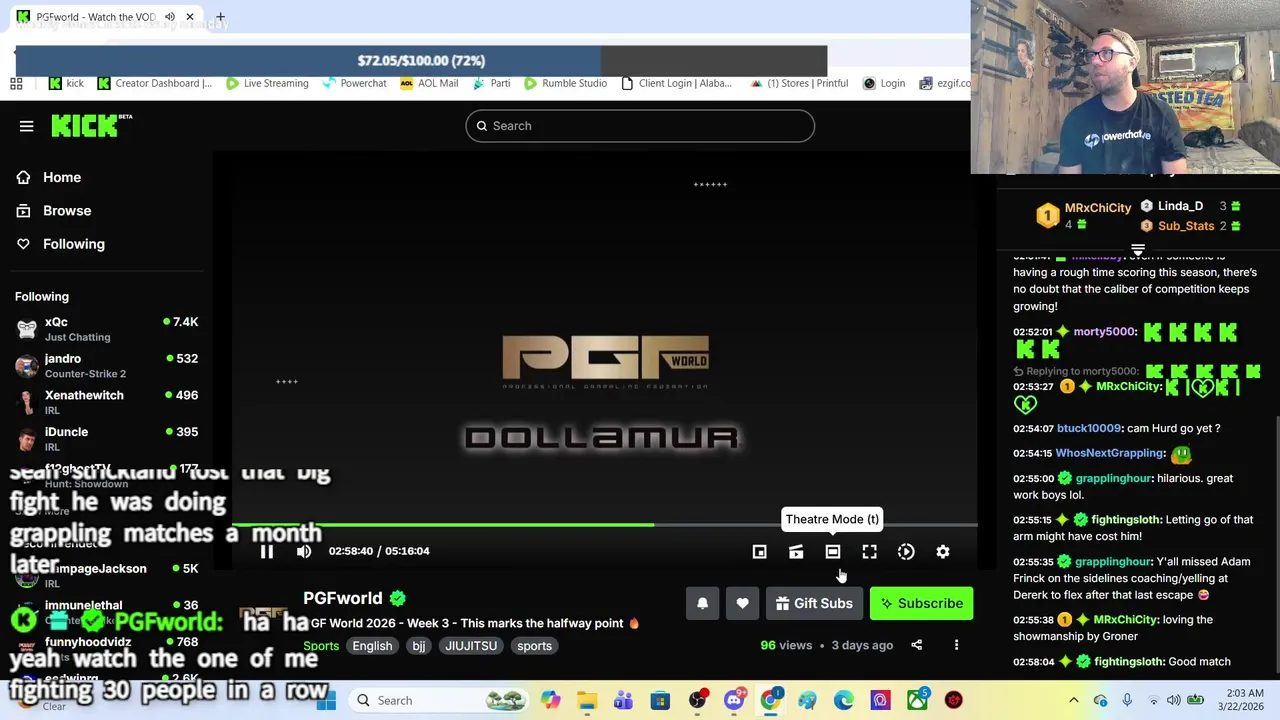Open Live Streaming bookmark
Screen dimensions: 1280x720
coord(267,84)
